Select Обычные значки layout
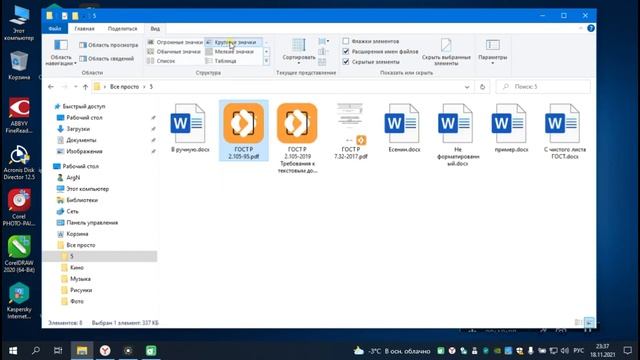The image size is (640, 360). point(174,51)
